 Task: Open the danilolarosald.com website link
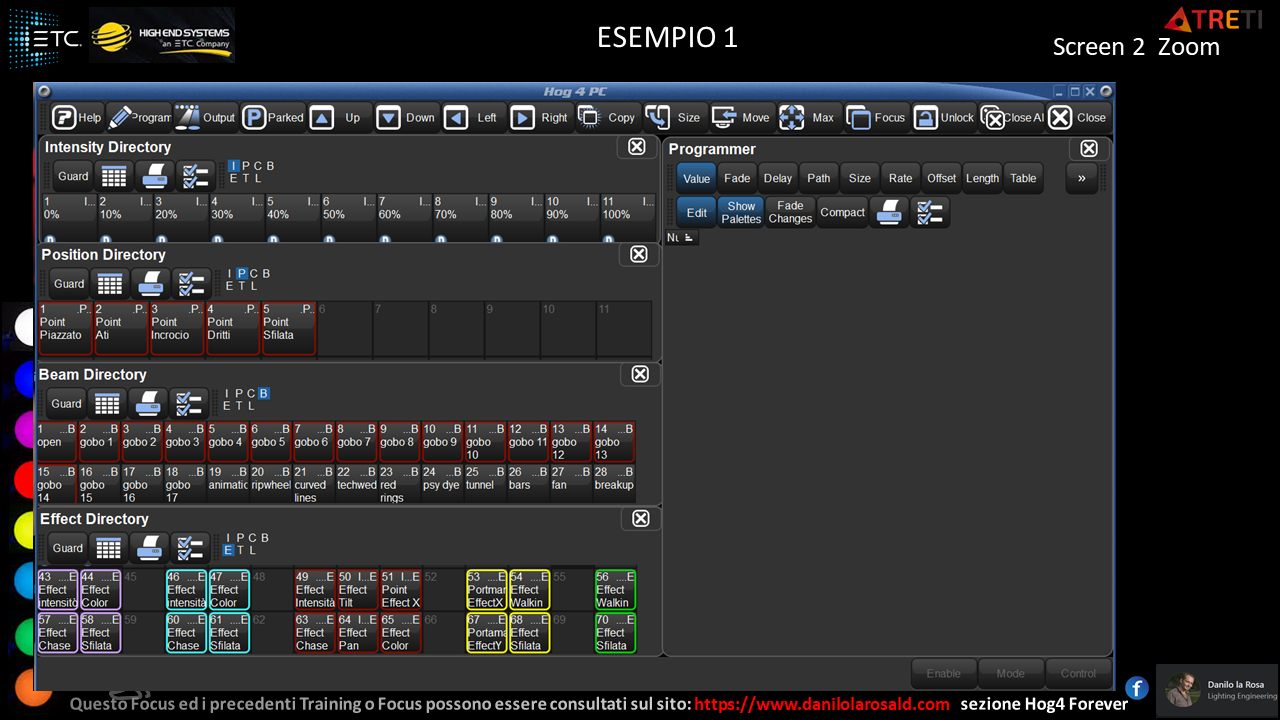(x=822, y=704)
